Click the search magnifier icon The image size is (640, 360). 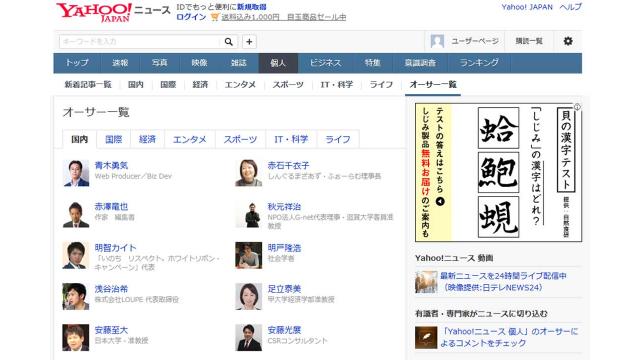(229, 42)
